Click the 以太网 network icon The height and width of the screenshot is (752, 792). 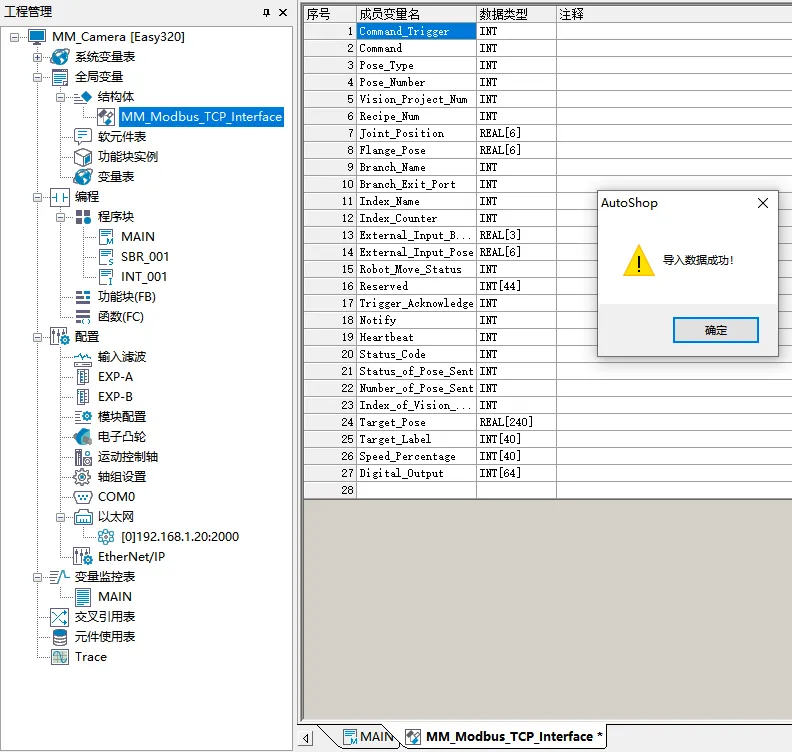click(x=83, y=517)
